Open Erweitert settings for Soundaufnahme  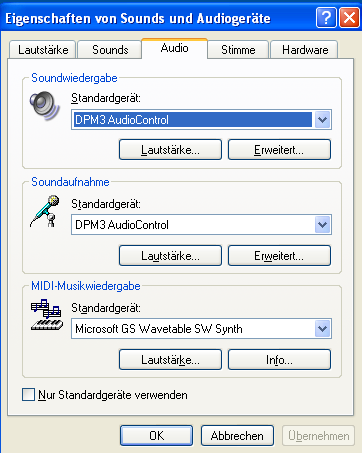[x=279, y=256]
